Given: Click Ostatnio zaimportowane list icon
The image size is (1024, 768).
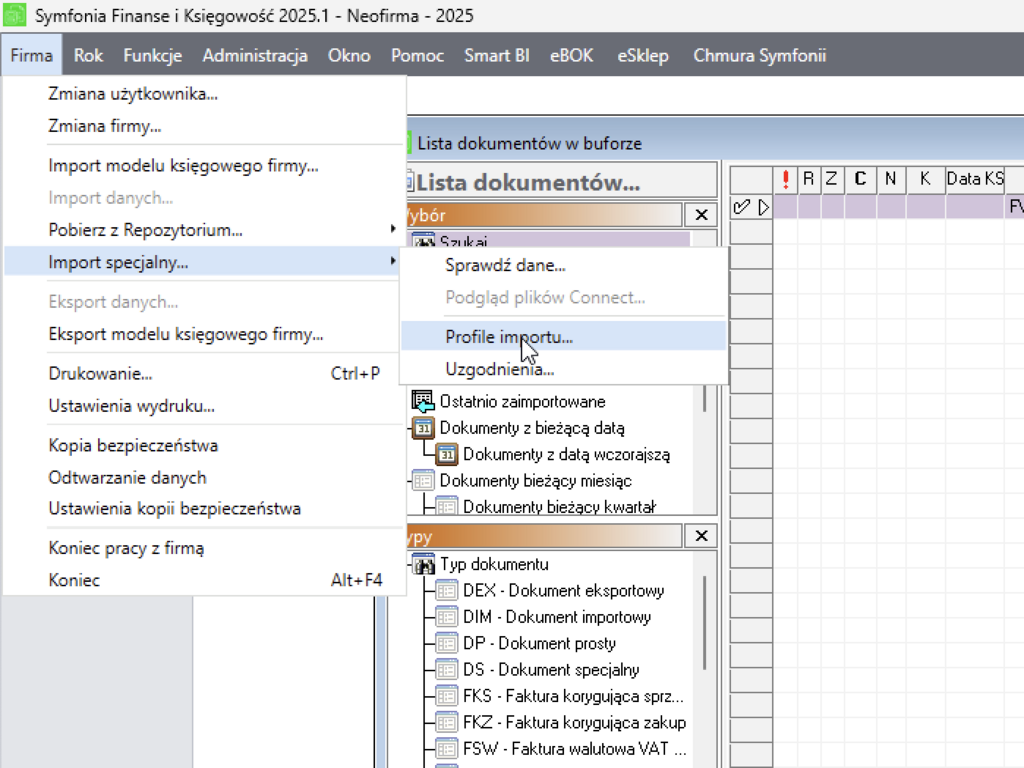Looking at the screenshot, I should 423,402.
